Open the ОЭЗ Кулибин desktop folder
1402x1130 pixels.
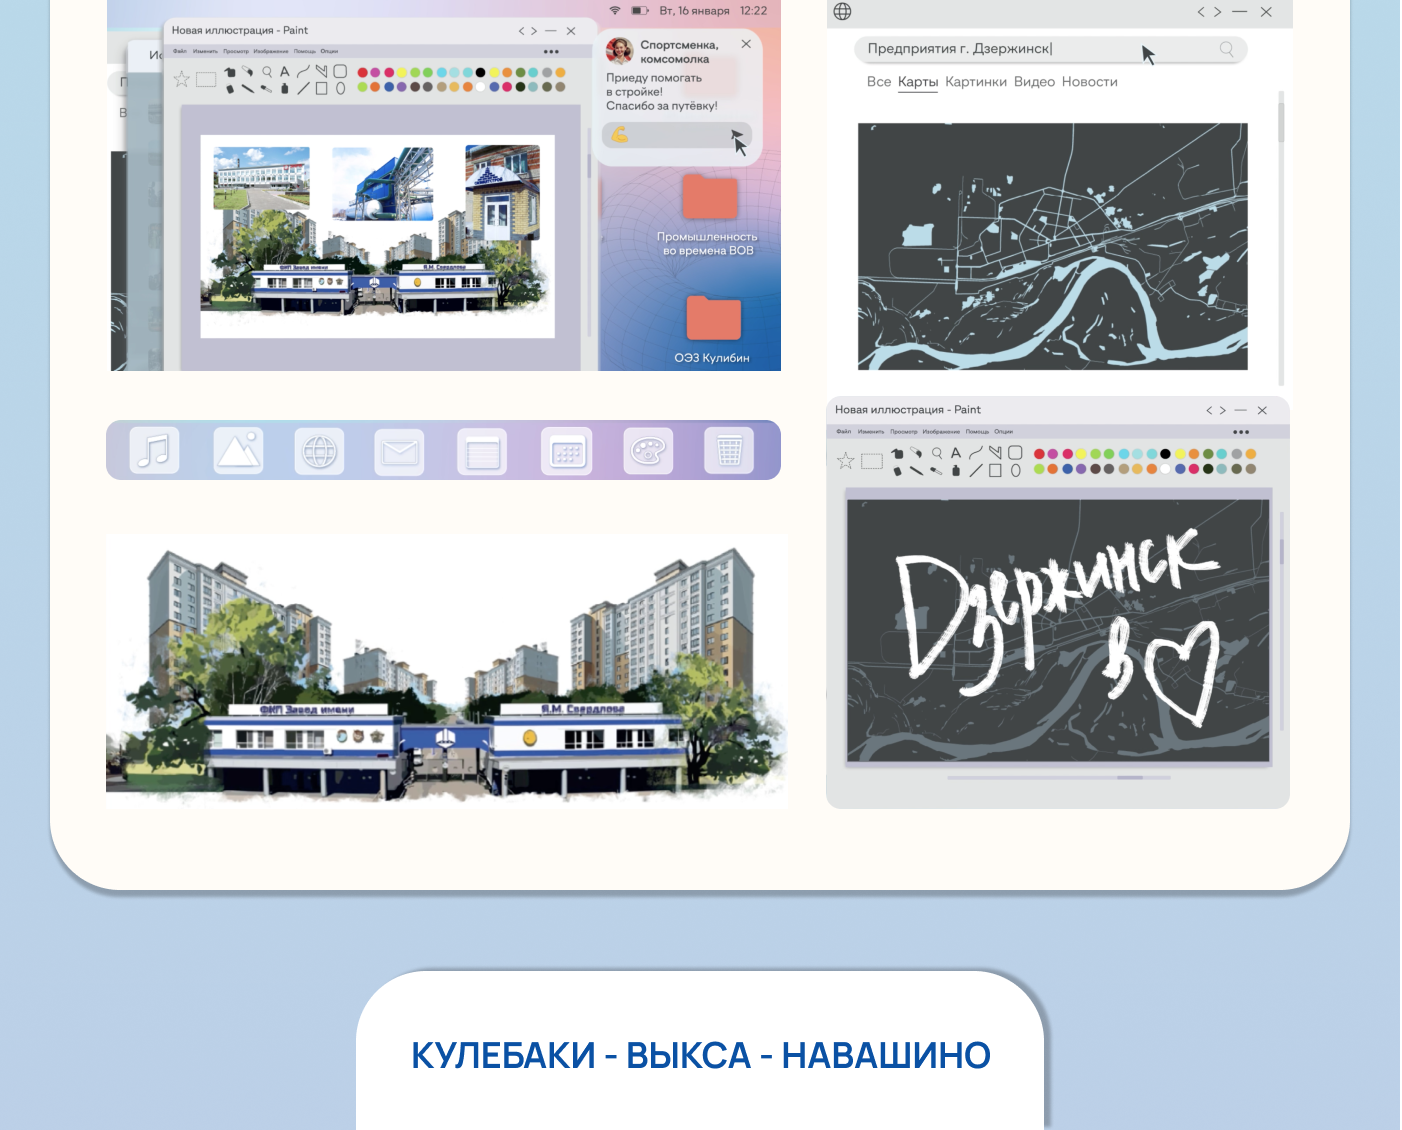click(x=713, y=322)
